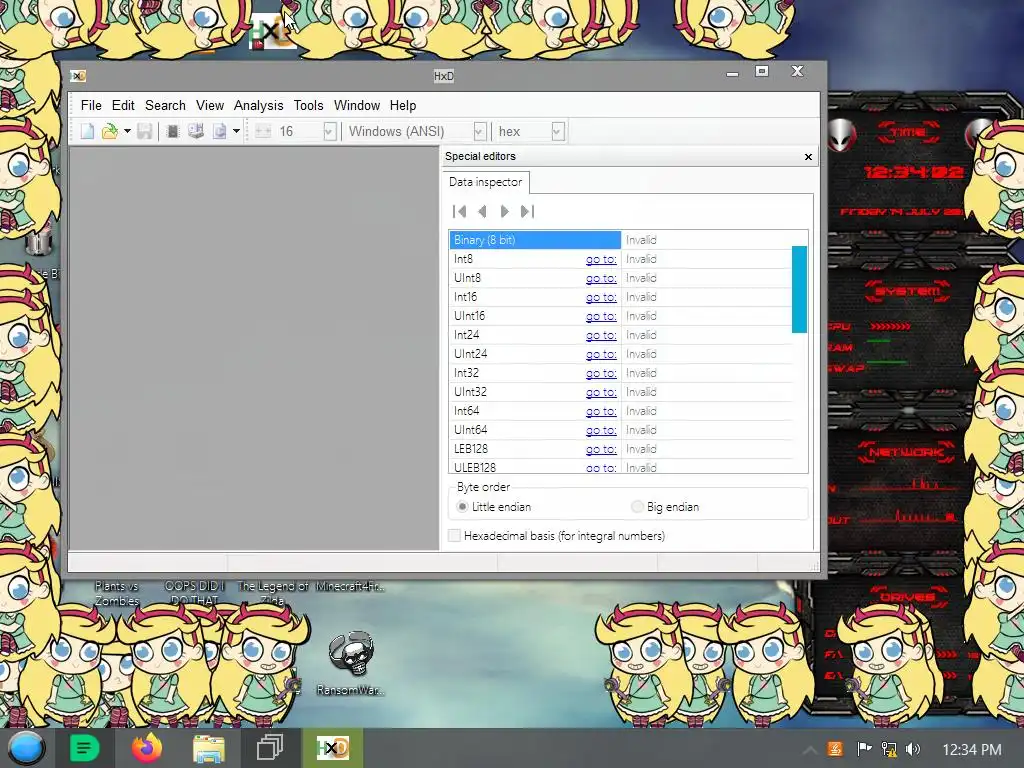This screenshot has height=768, width=1024.
Task: Jump to last byte in Data inspector
Action: point(527,211)
